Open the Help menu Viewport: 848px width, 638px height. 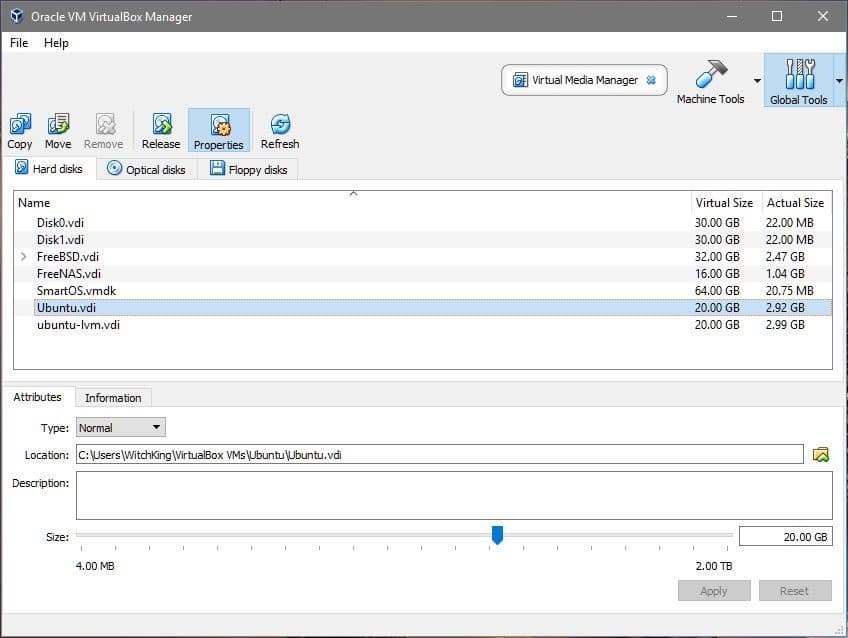coord(57,43)
